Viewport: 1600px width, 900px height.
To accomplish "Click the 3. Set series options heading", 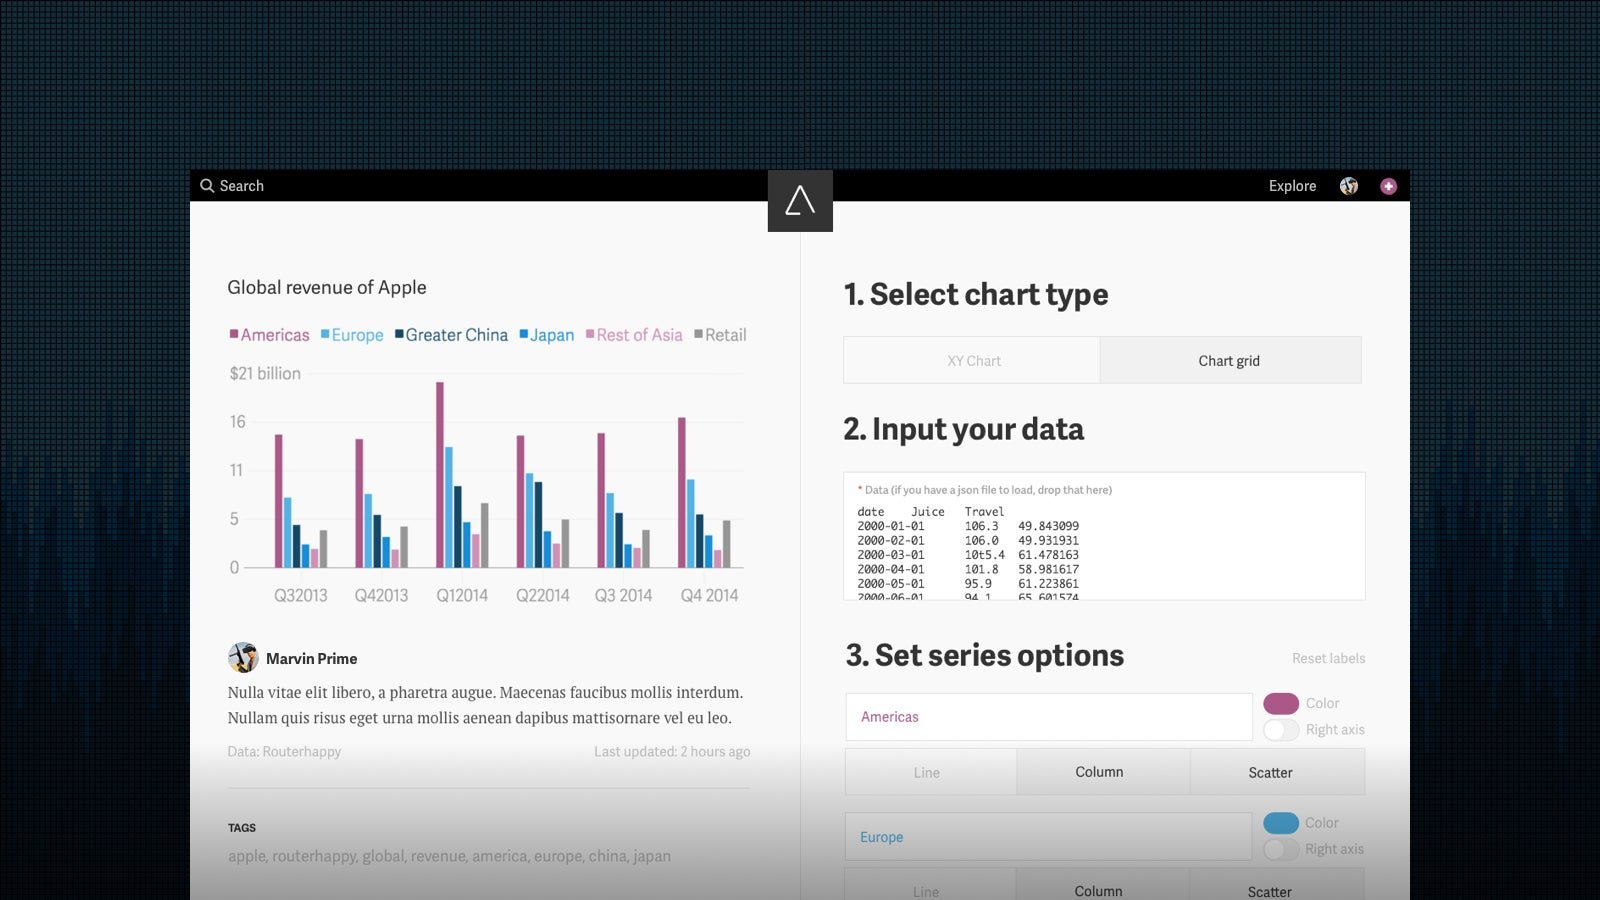I will [x=985, y=656].
